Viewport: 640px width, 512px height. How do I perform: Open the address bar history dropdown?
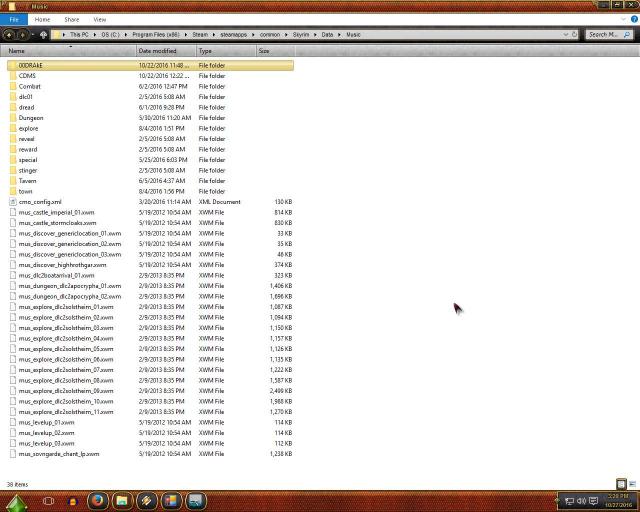tap(565, 35)
